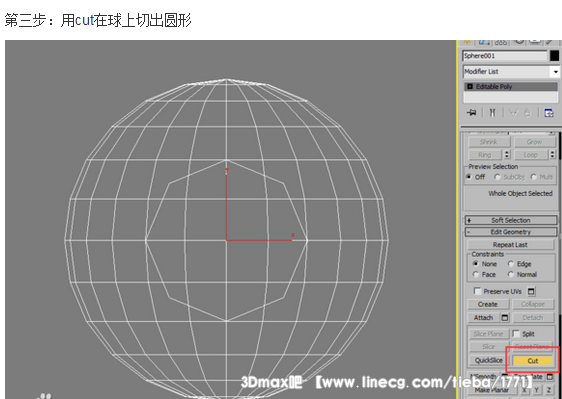Enable the Split checkbox

tap(516, 334)
